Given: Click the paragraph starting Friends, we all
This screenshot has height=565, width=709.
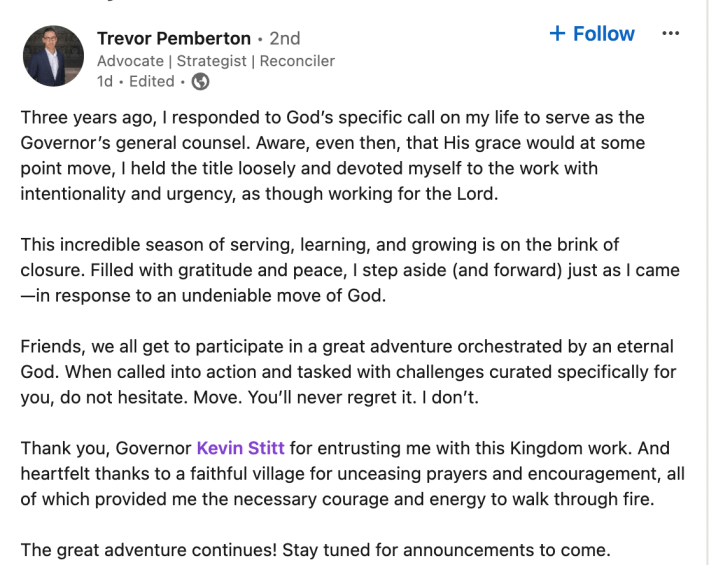Looking at the screenshot, I should coord(348,372).
